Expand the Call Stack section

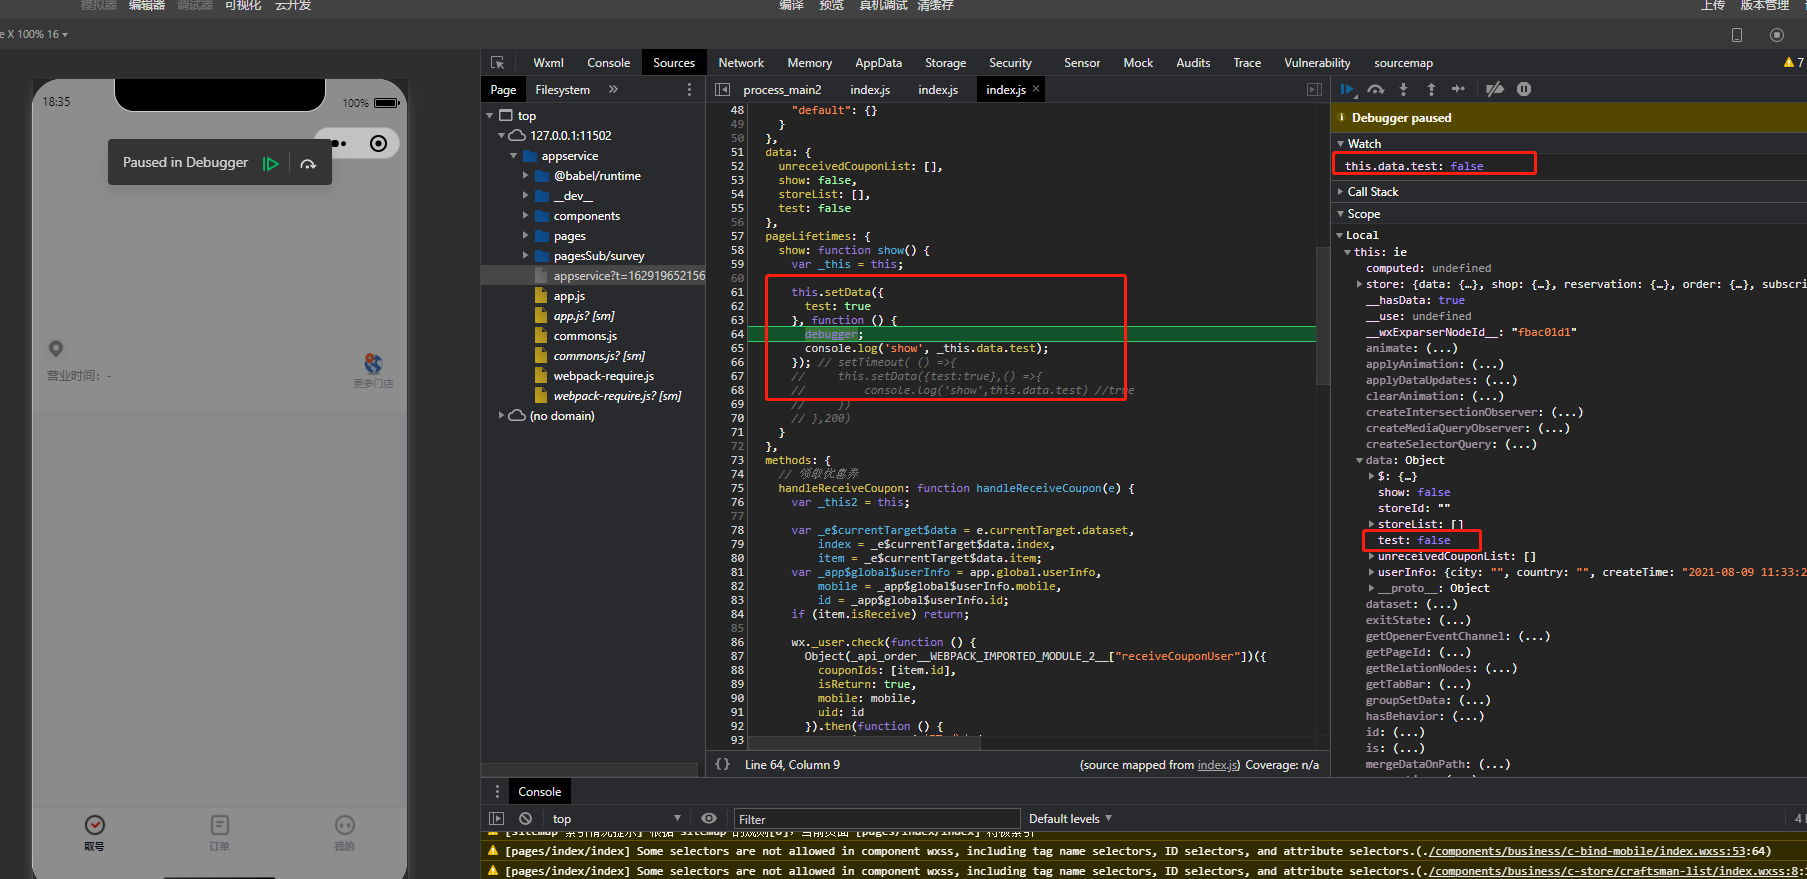[1372, 191]
